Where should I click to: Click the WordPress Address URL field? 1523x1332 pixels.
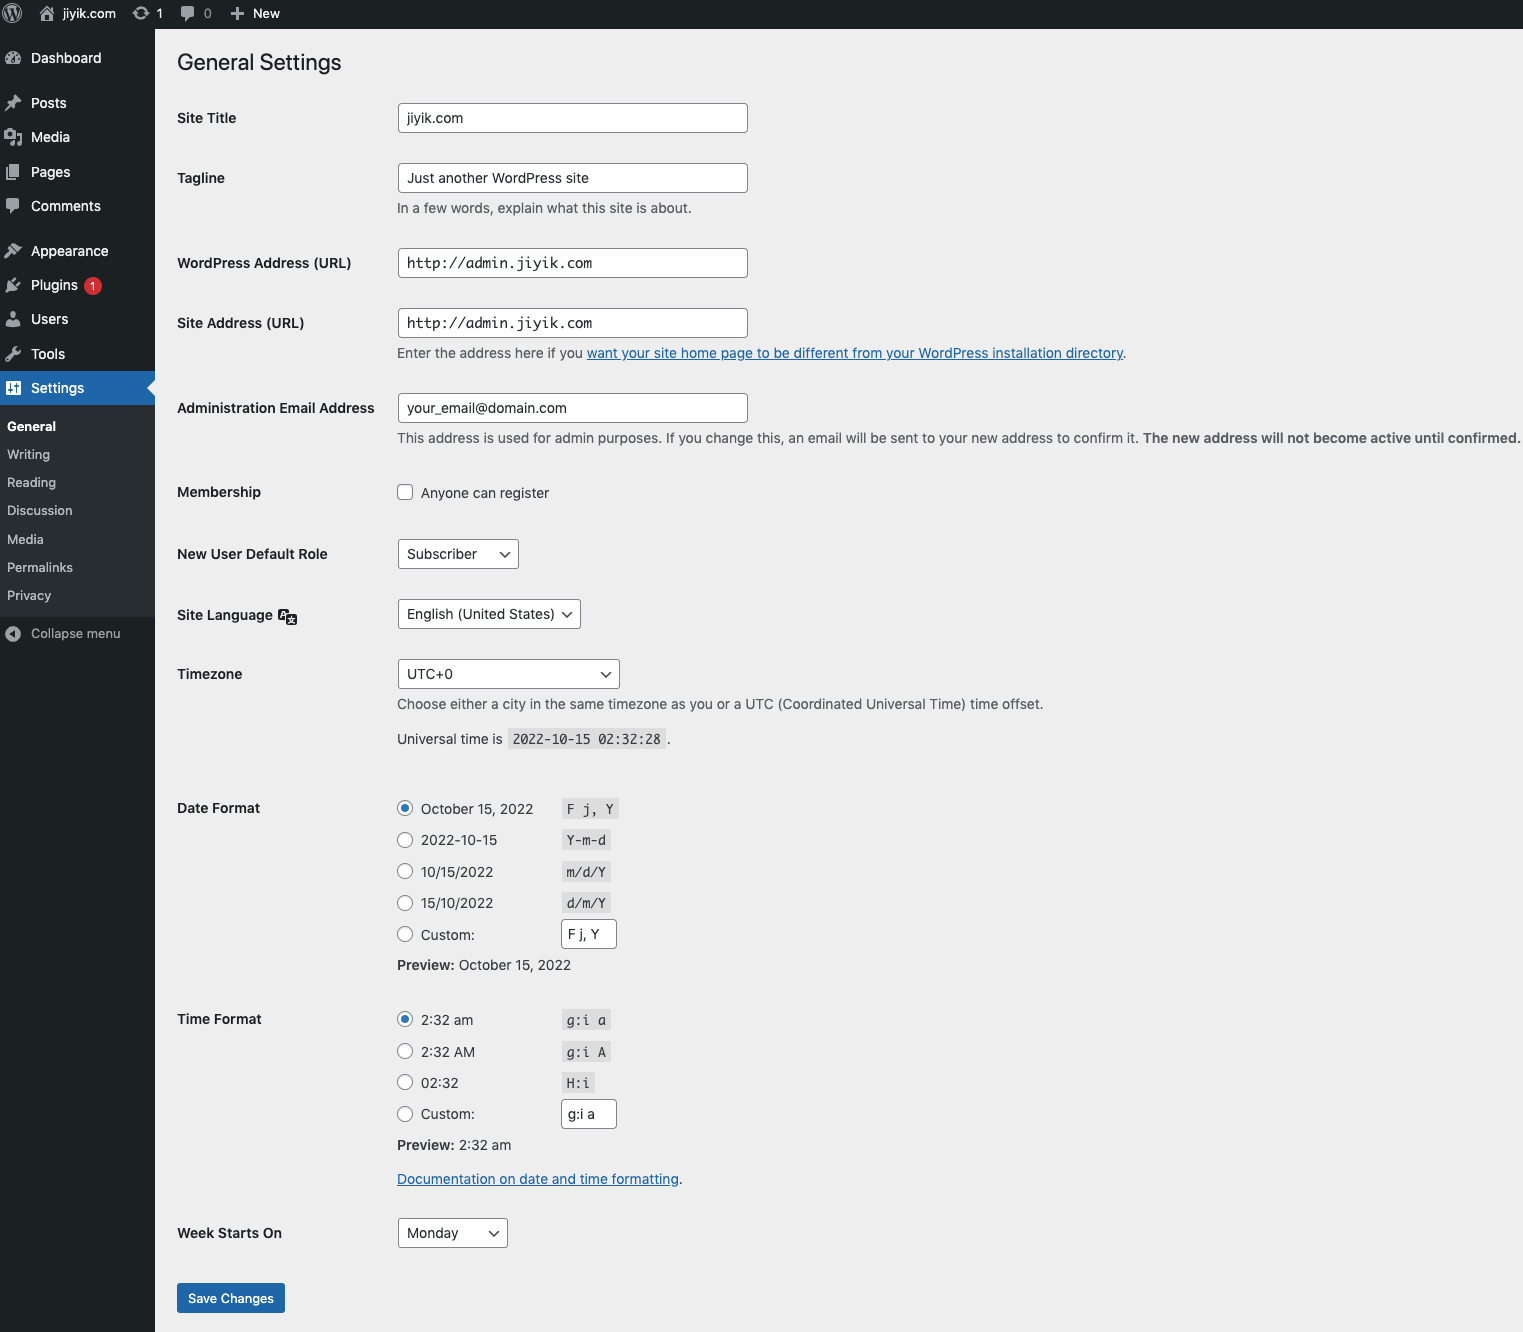coord(572,263)
